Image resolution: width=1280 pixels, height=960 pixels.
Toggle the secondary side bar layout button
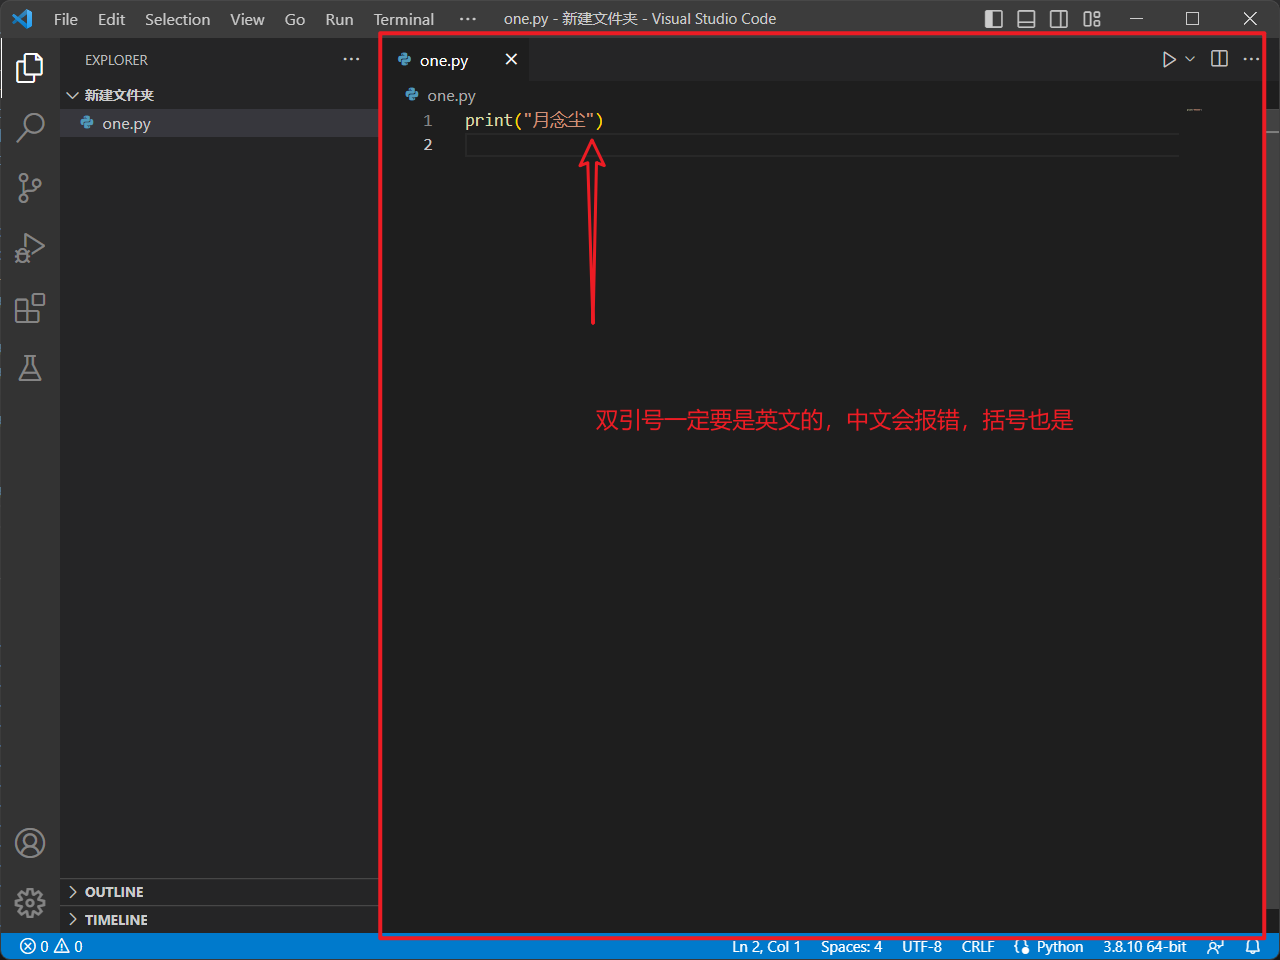pos(1059,19)
